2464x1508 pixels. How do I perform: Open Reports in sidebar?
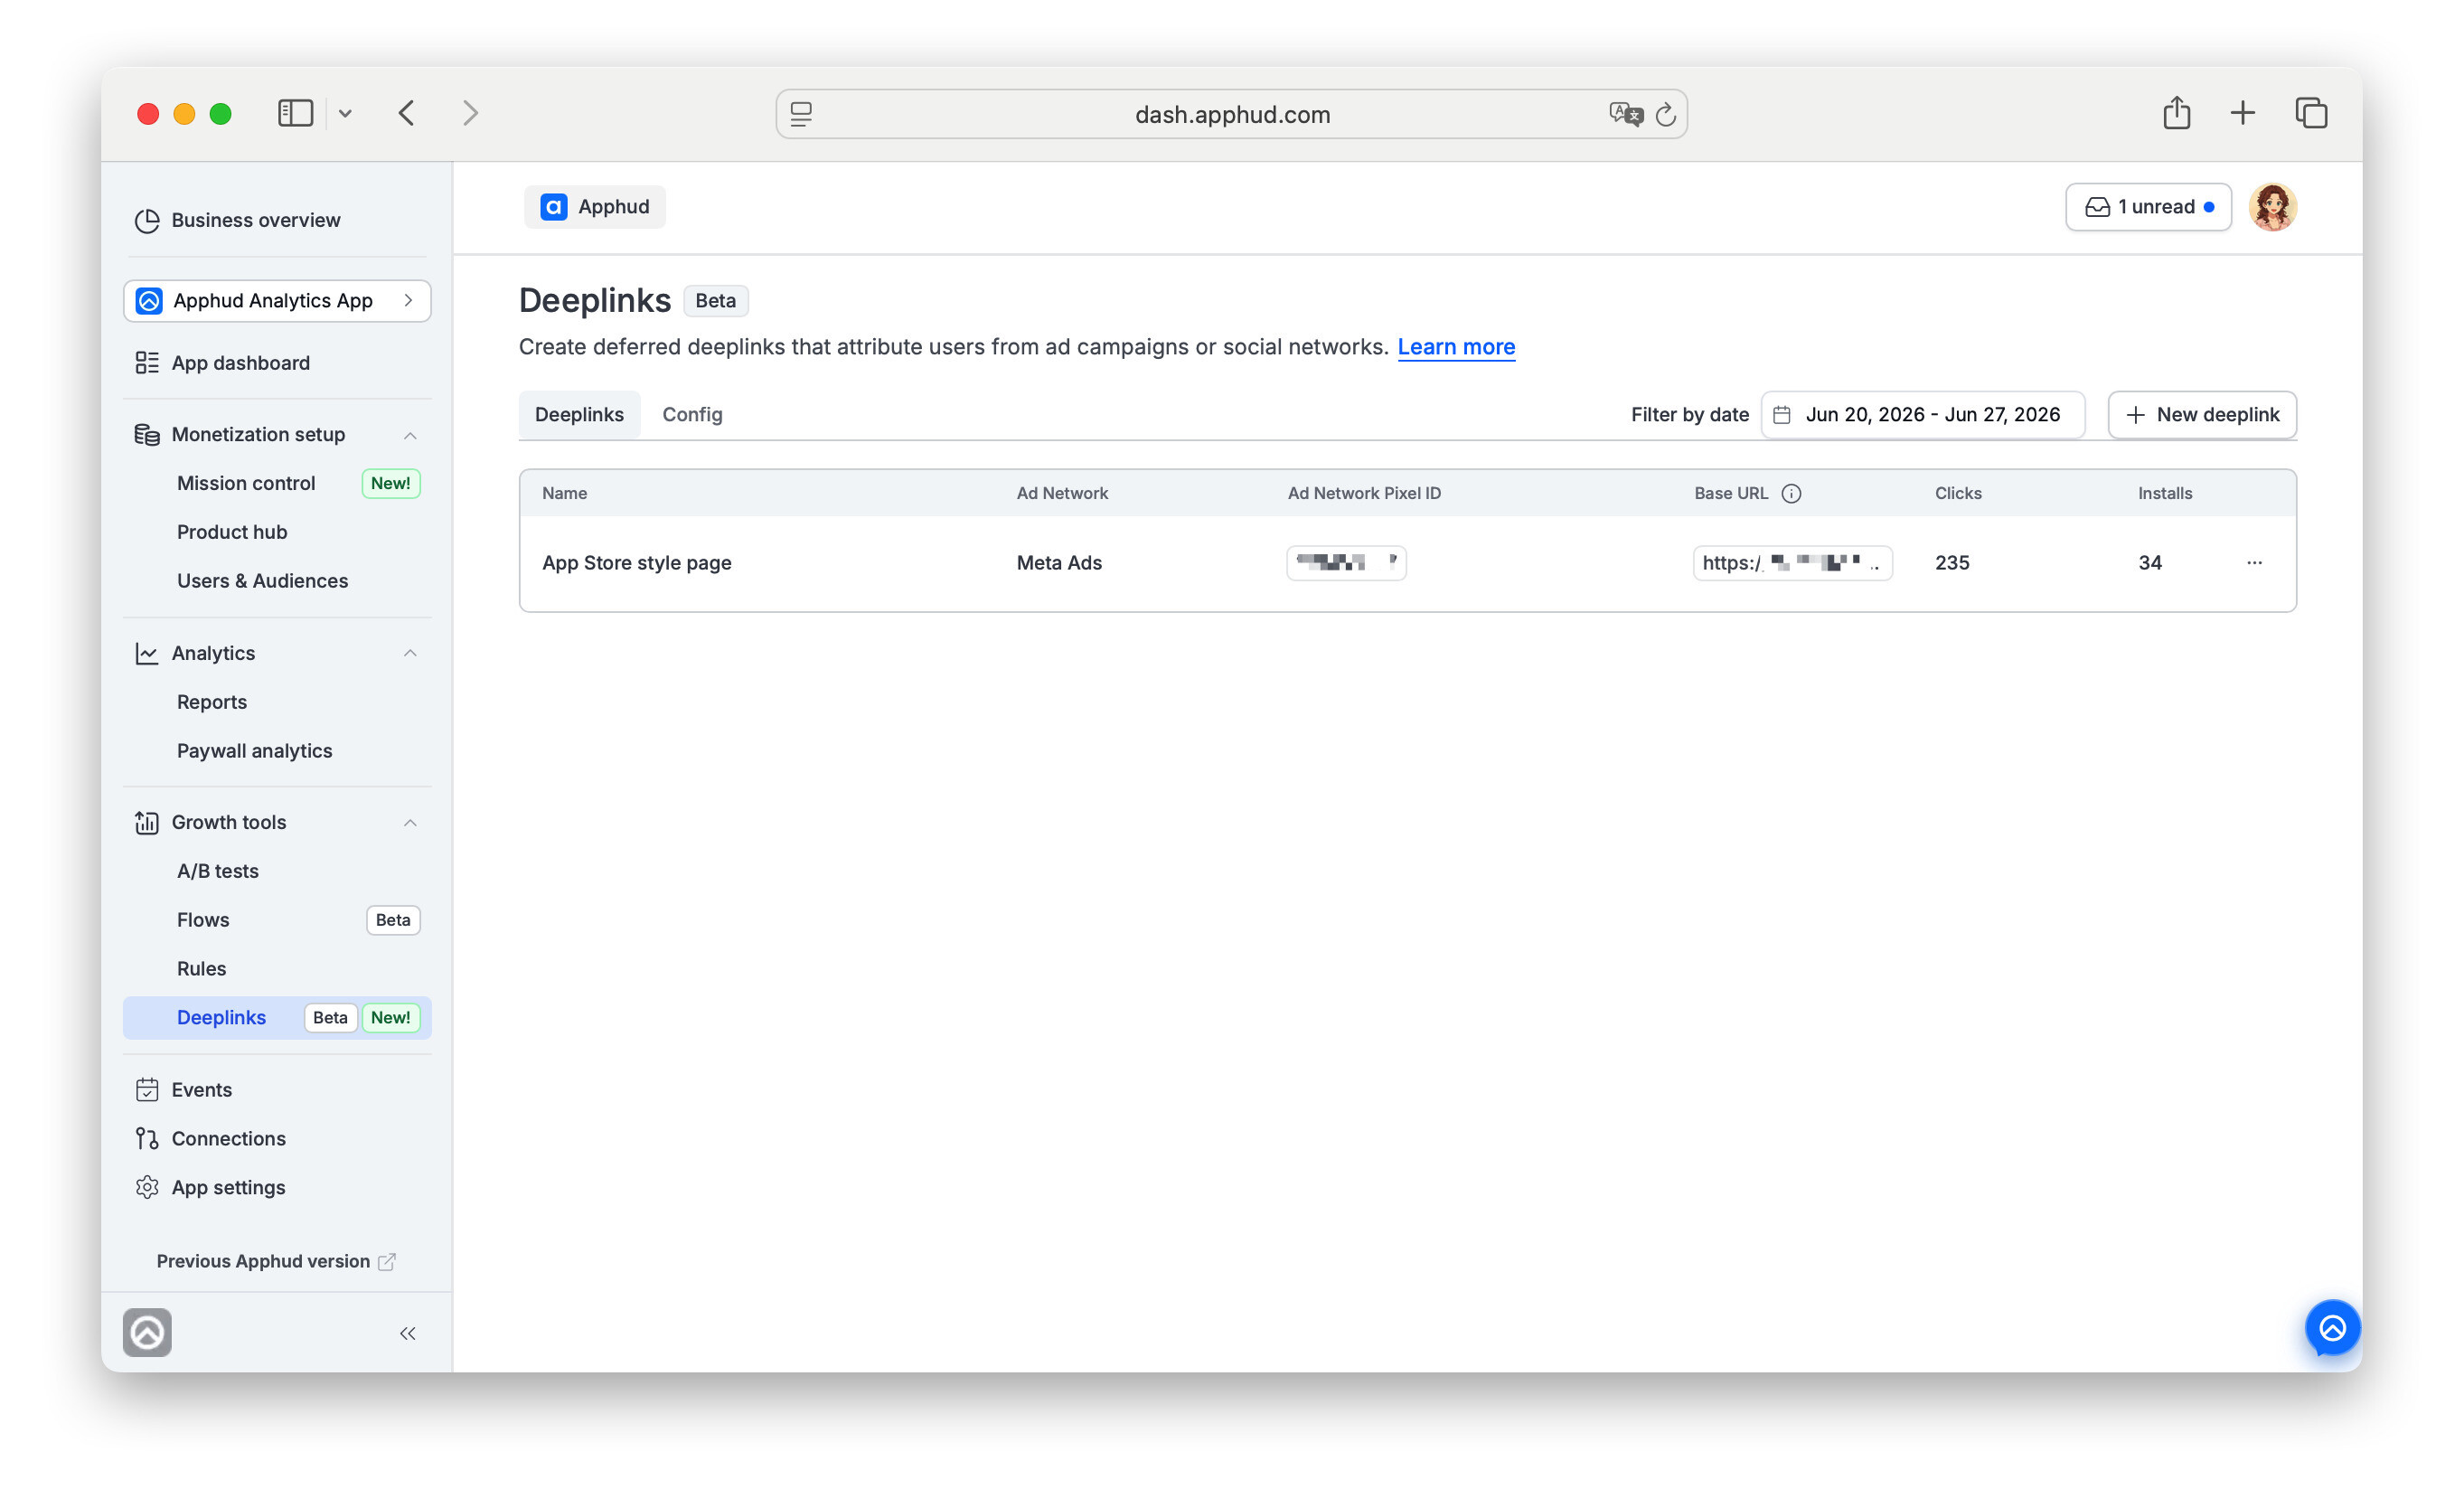[212, 703]
